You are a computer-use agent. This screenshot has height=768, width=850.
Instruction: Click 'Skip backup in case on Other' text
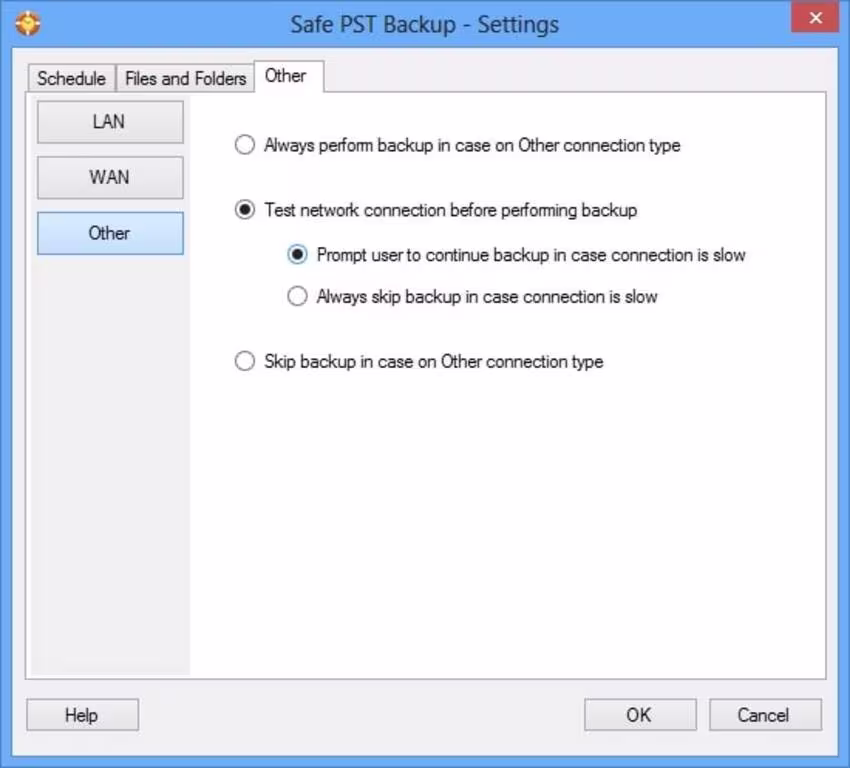pyautogui.click(x=433, y=361)
